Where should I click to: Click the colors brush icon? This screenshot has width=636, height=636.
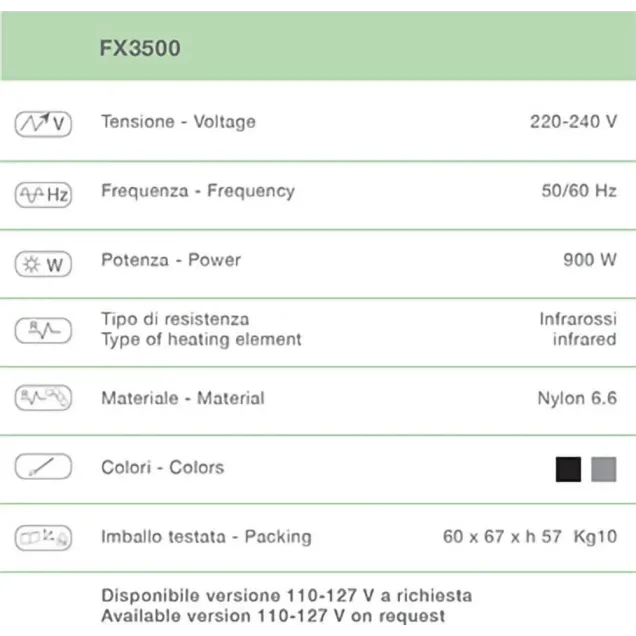coord(43,467)
